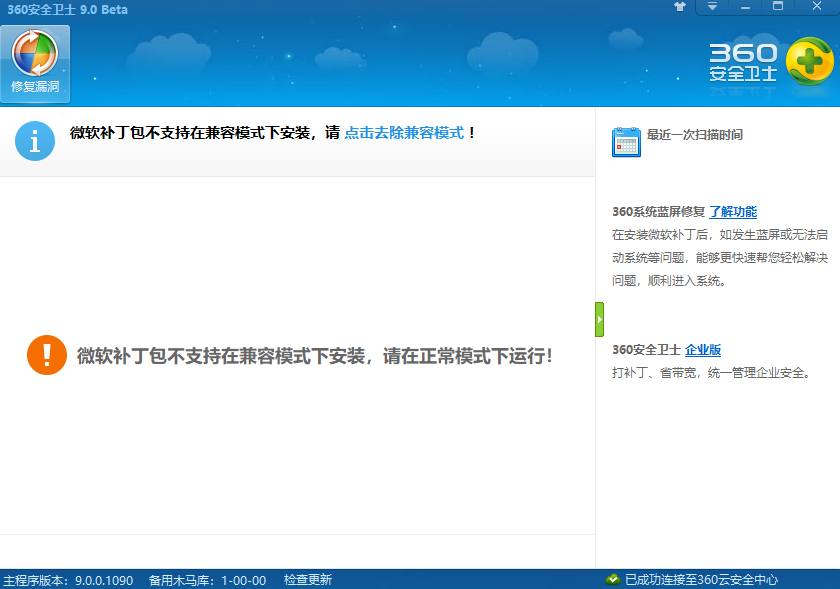Click 打补丁、省带宽 description text
The image size is (840, 589).
click(x=712, y=372)
